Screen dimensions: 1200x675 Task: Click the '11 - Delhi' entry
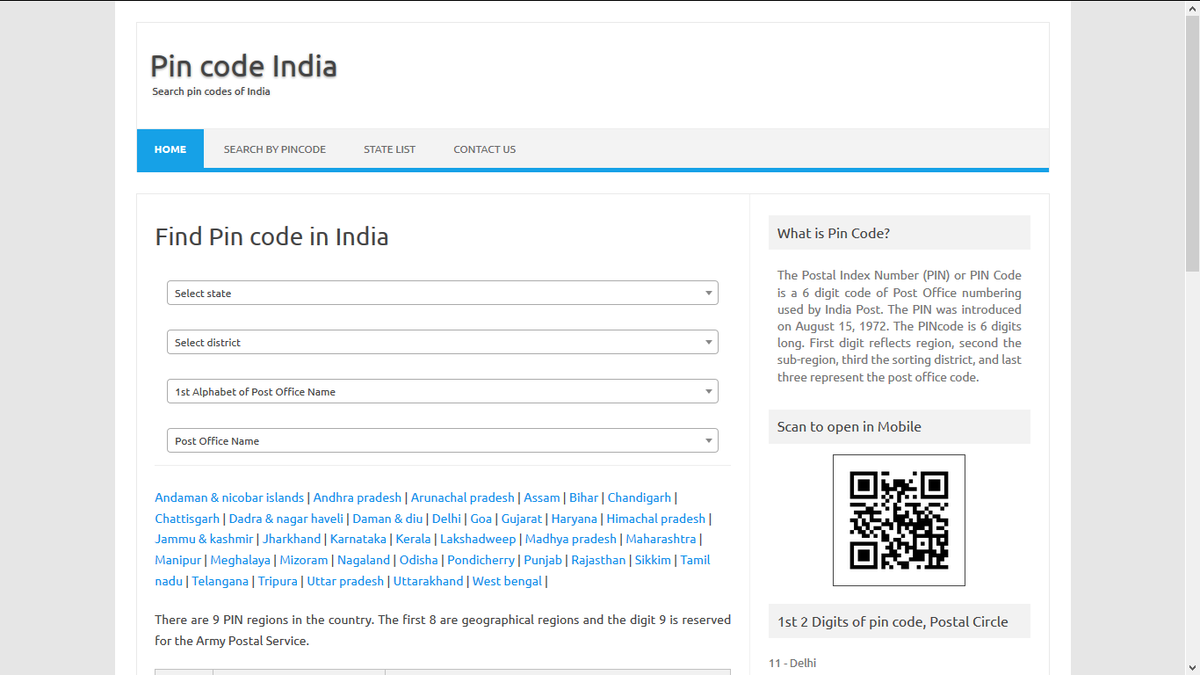coord(793,663)
